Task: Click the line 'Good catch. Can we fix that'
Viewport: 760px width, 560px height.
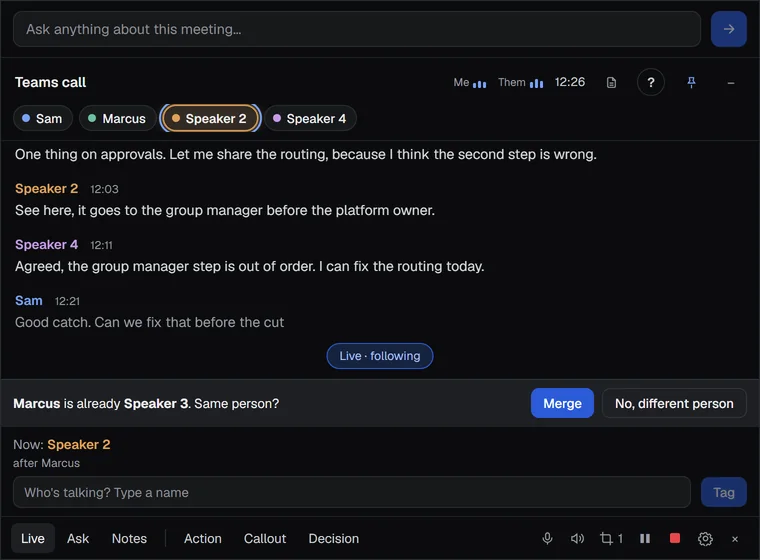Action: point(149,322)
